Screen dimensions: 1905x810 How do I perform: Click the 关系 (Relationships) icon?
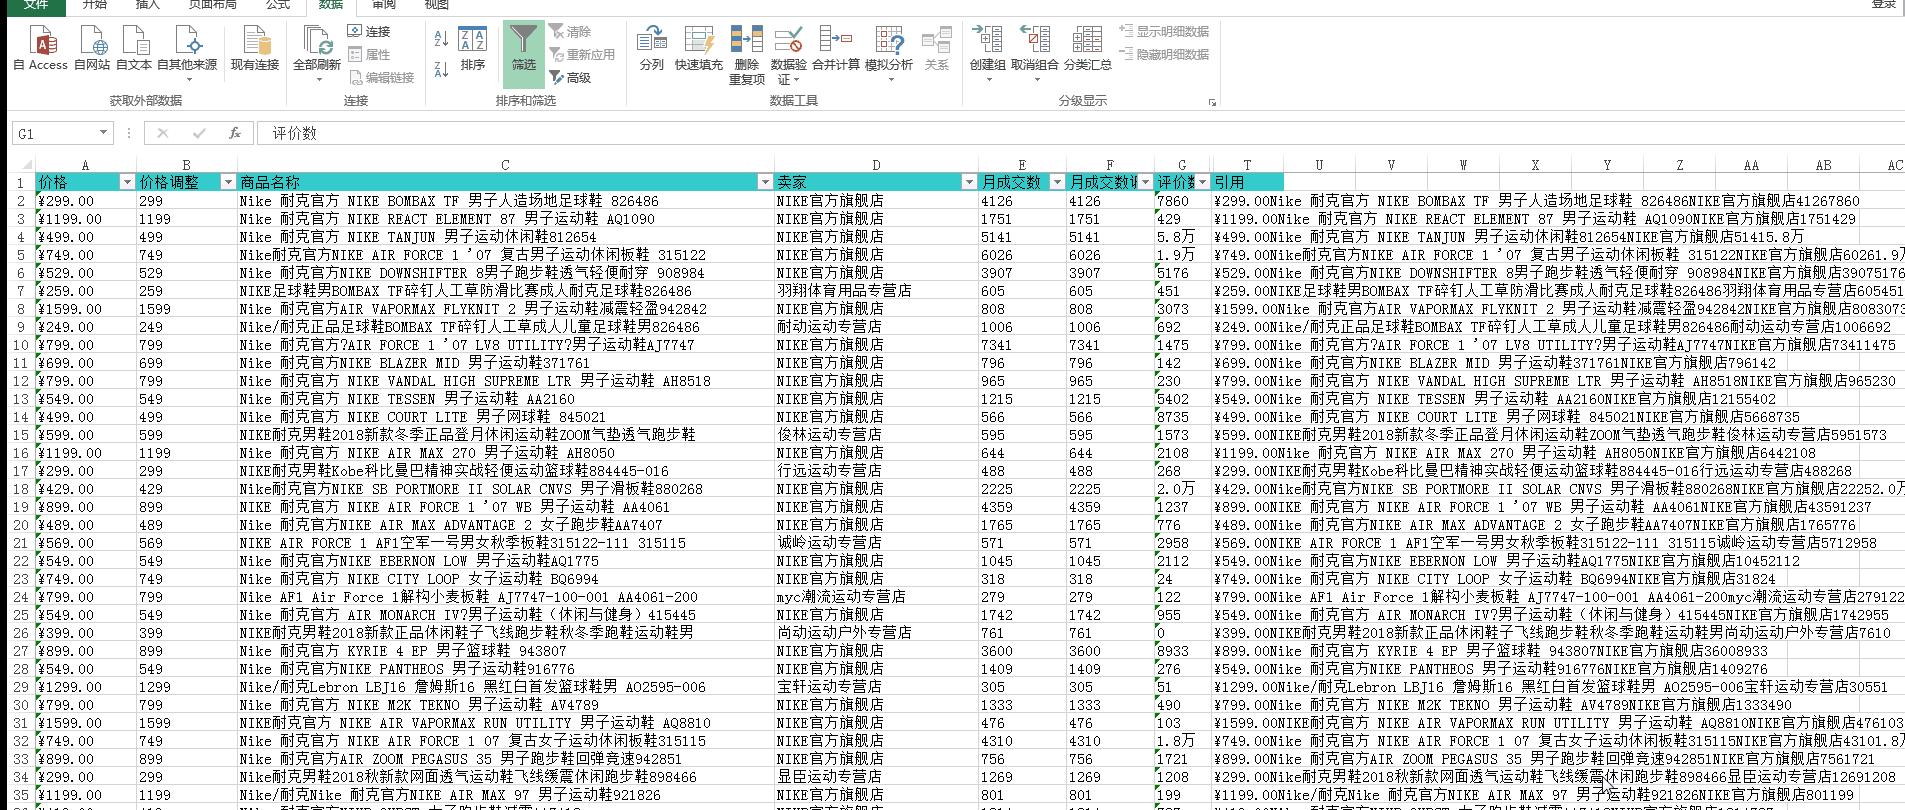(937, 48)
